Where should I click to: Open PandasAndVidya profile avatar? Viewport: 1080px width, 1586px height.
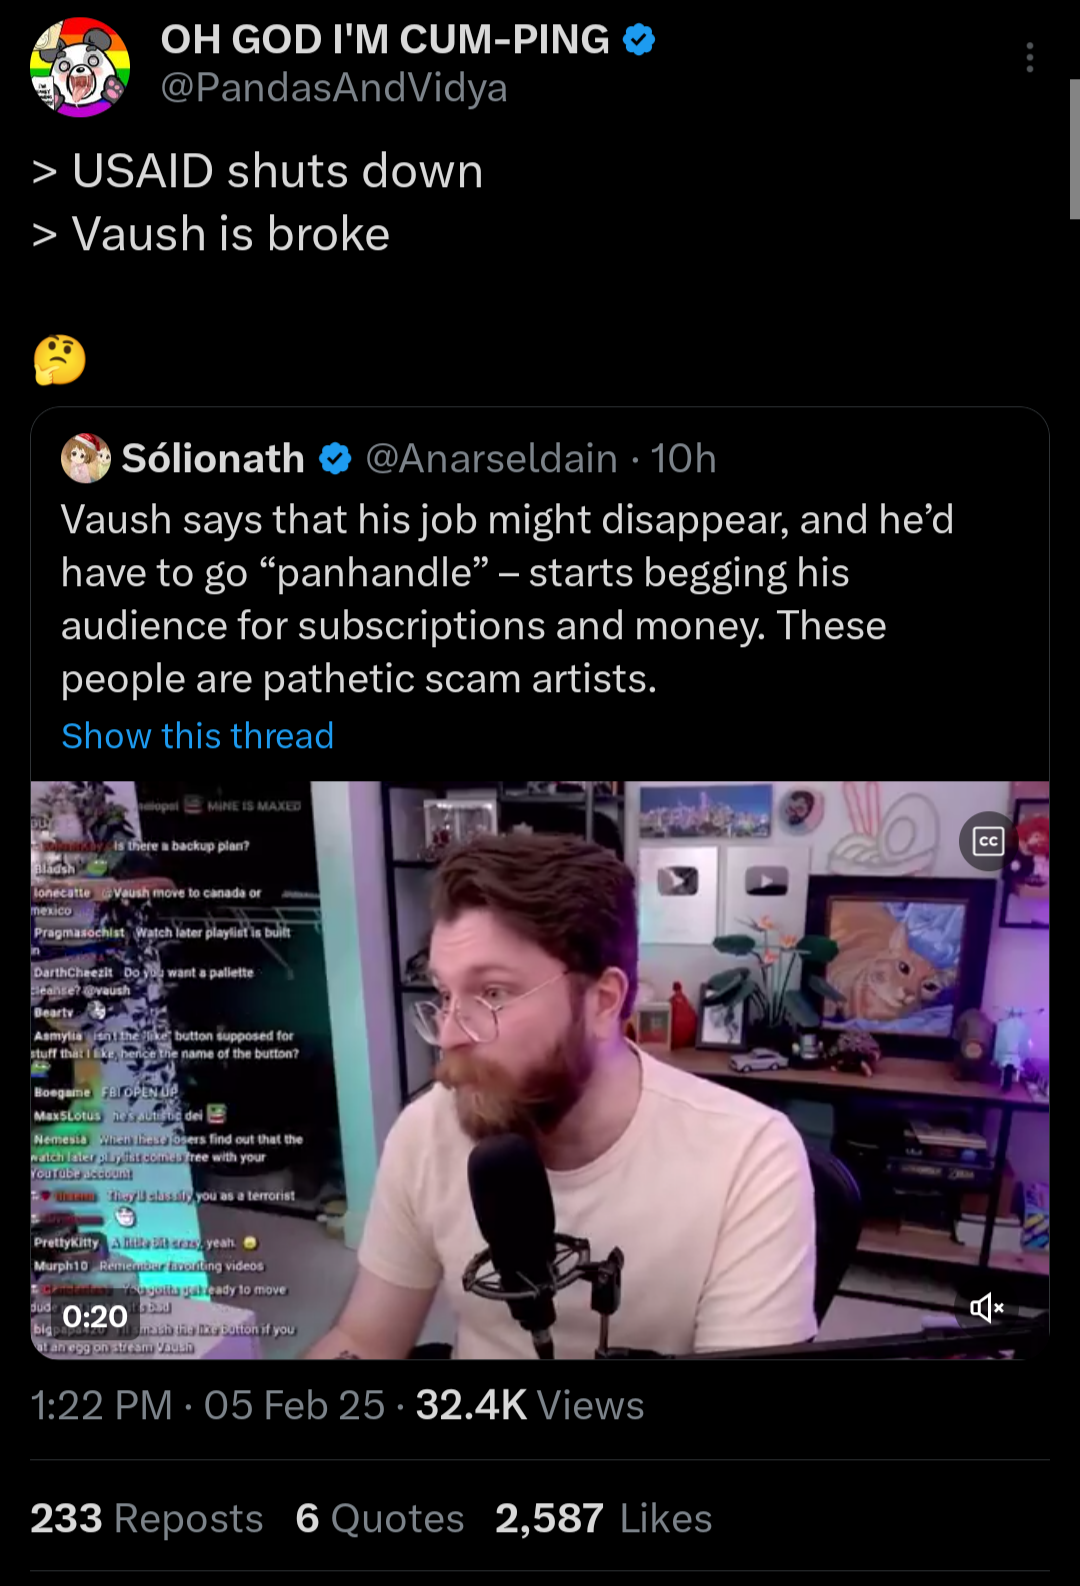80,67
